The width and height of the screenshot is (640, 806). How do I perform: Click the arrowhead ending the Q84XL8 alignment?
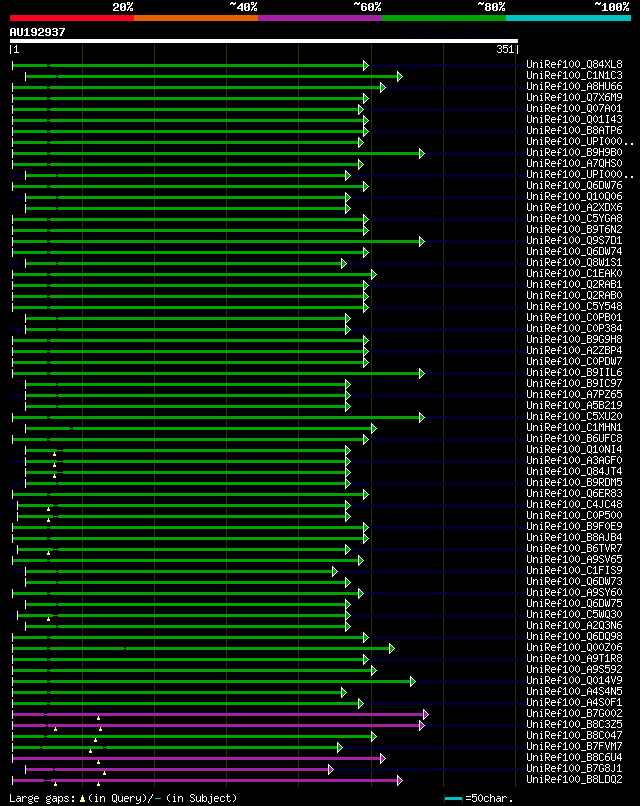pos(365,65)
